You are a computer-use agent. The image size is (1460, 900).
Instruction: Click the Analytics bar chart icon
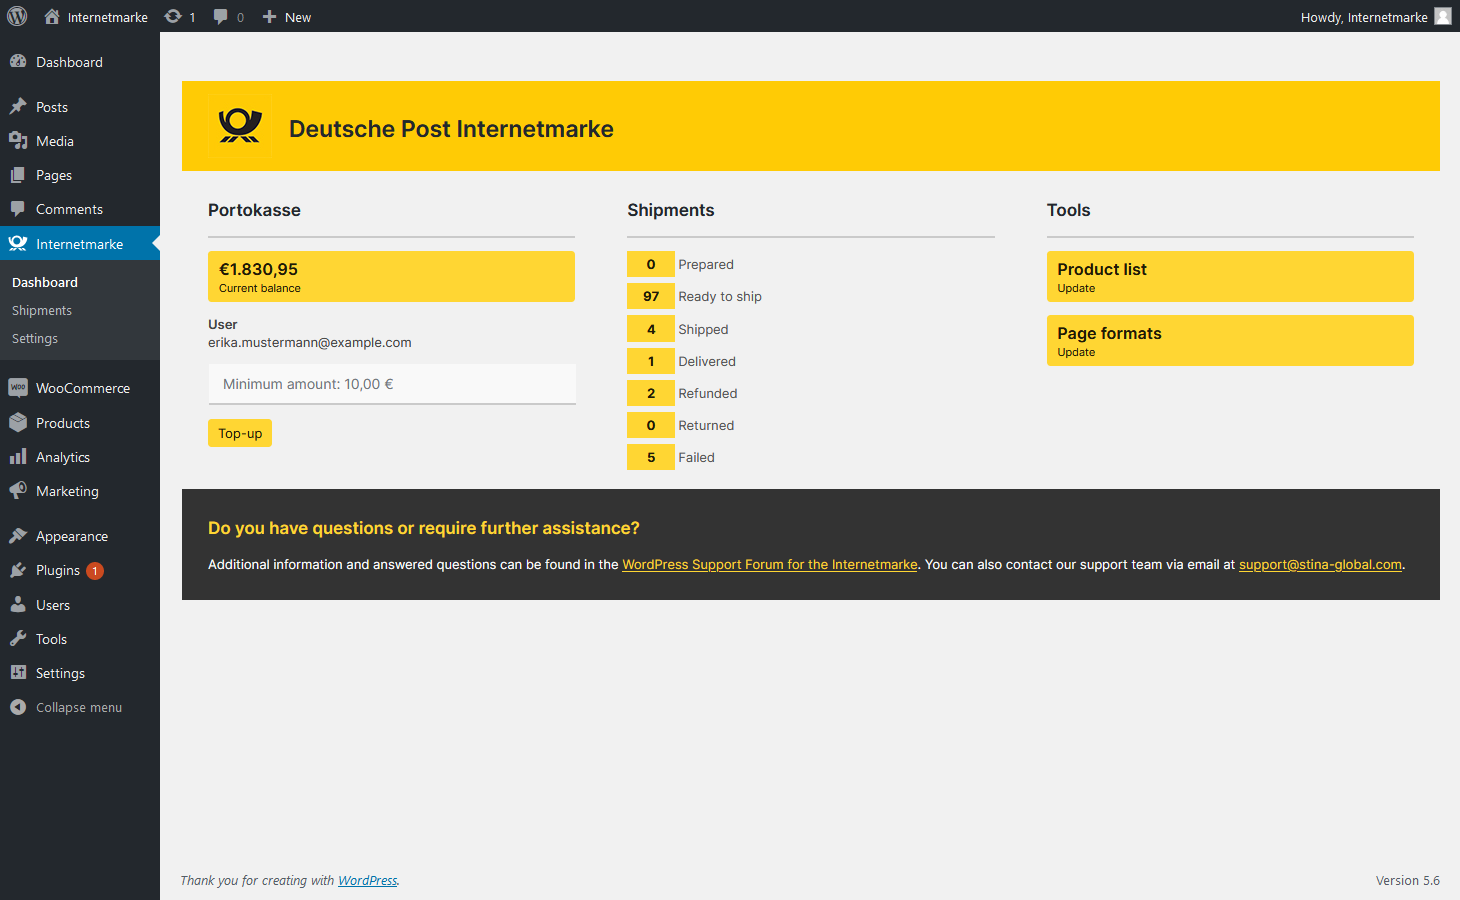point(18,456)
